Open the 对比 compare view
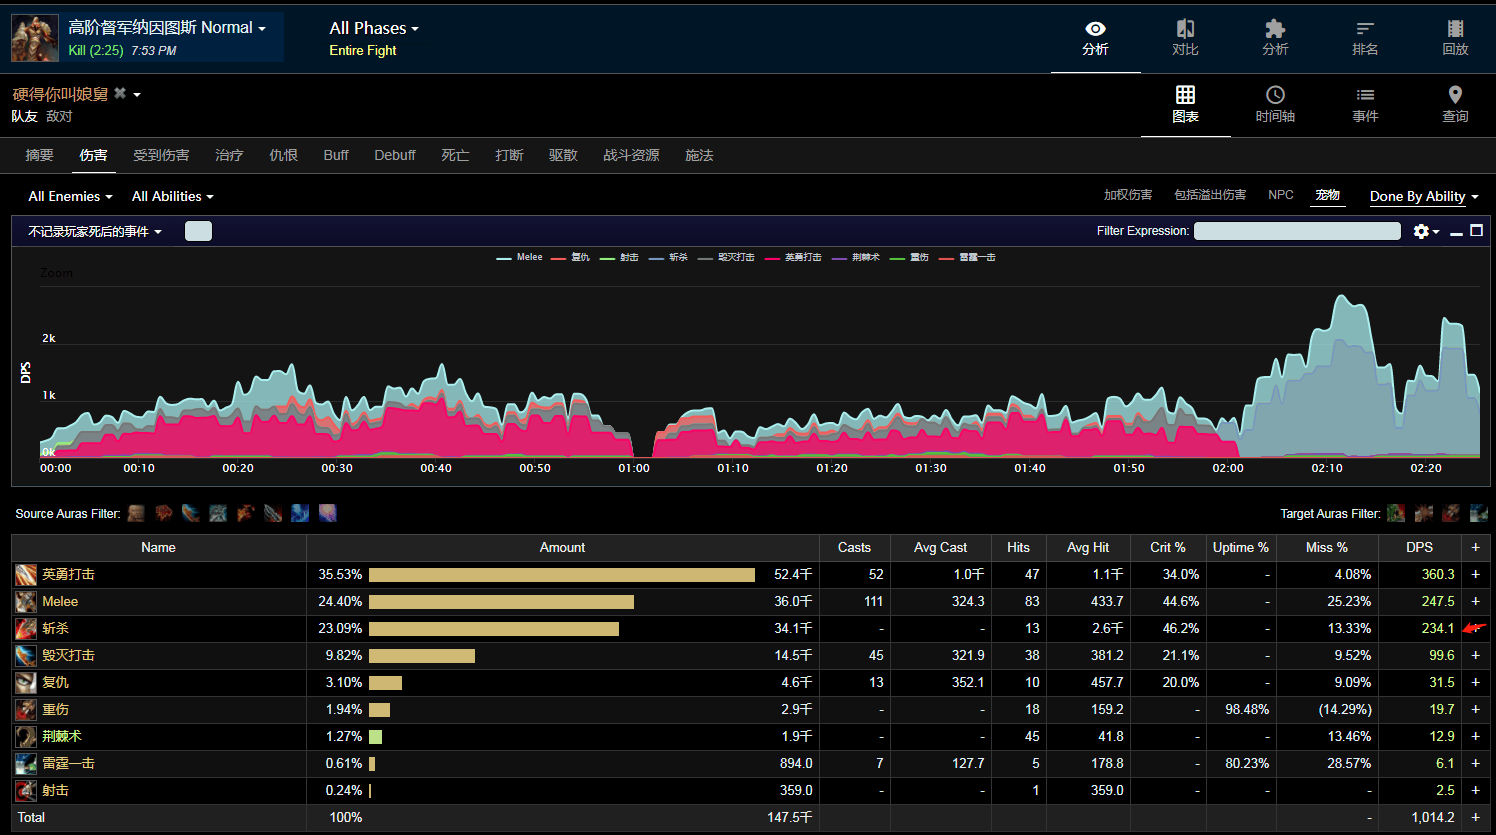 [1185, 38]
